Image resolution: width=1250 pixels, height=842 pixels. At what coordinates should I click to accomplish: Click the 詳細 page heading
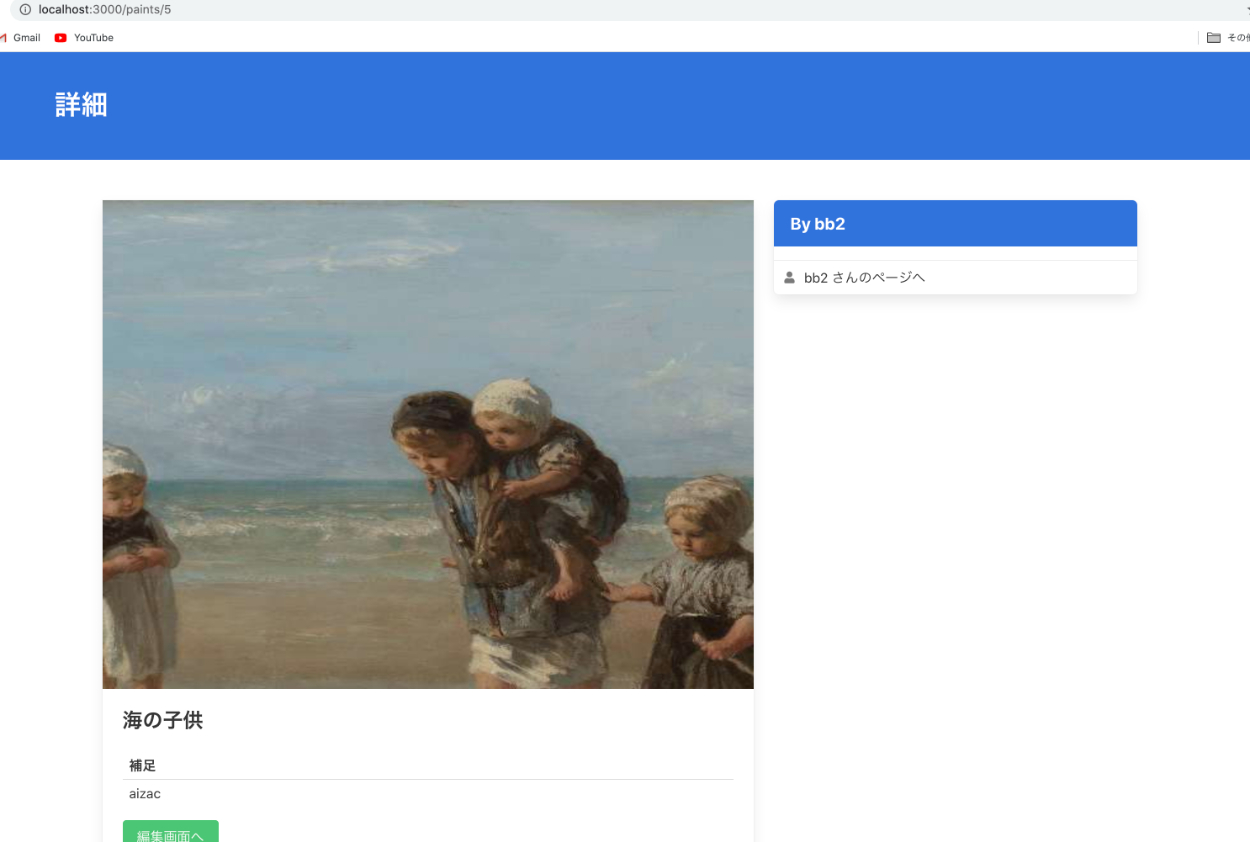(81, 105)
